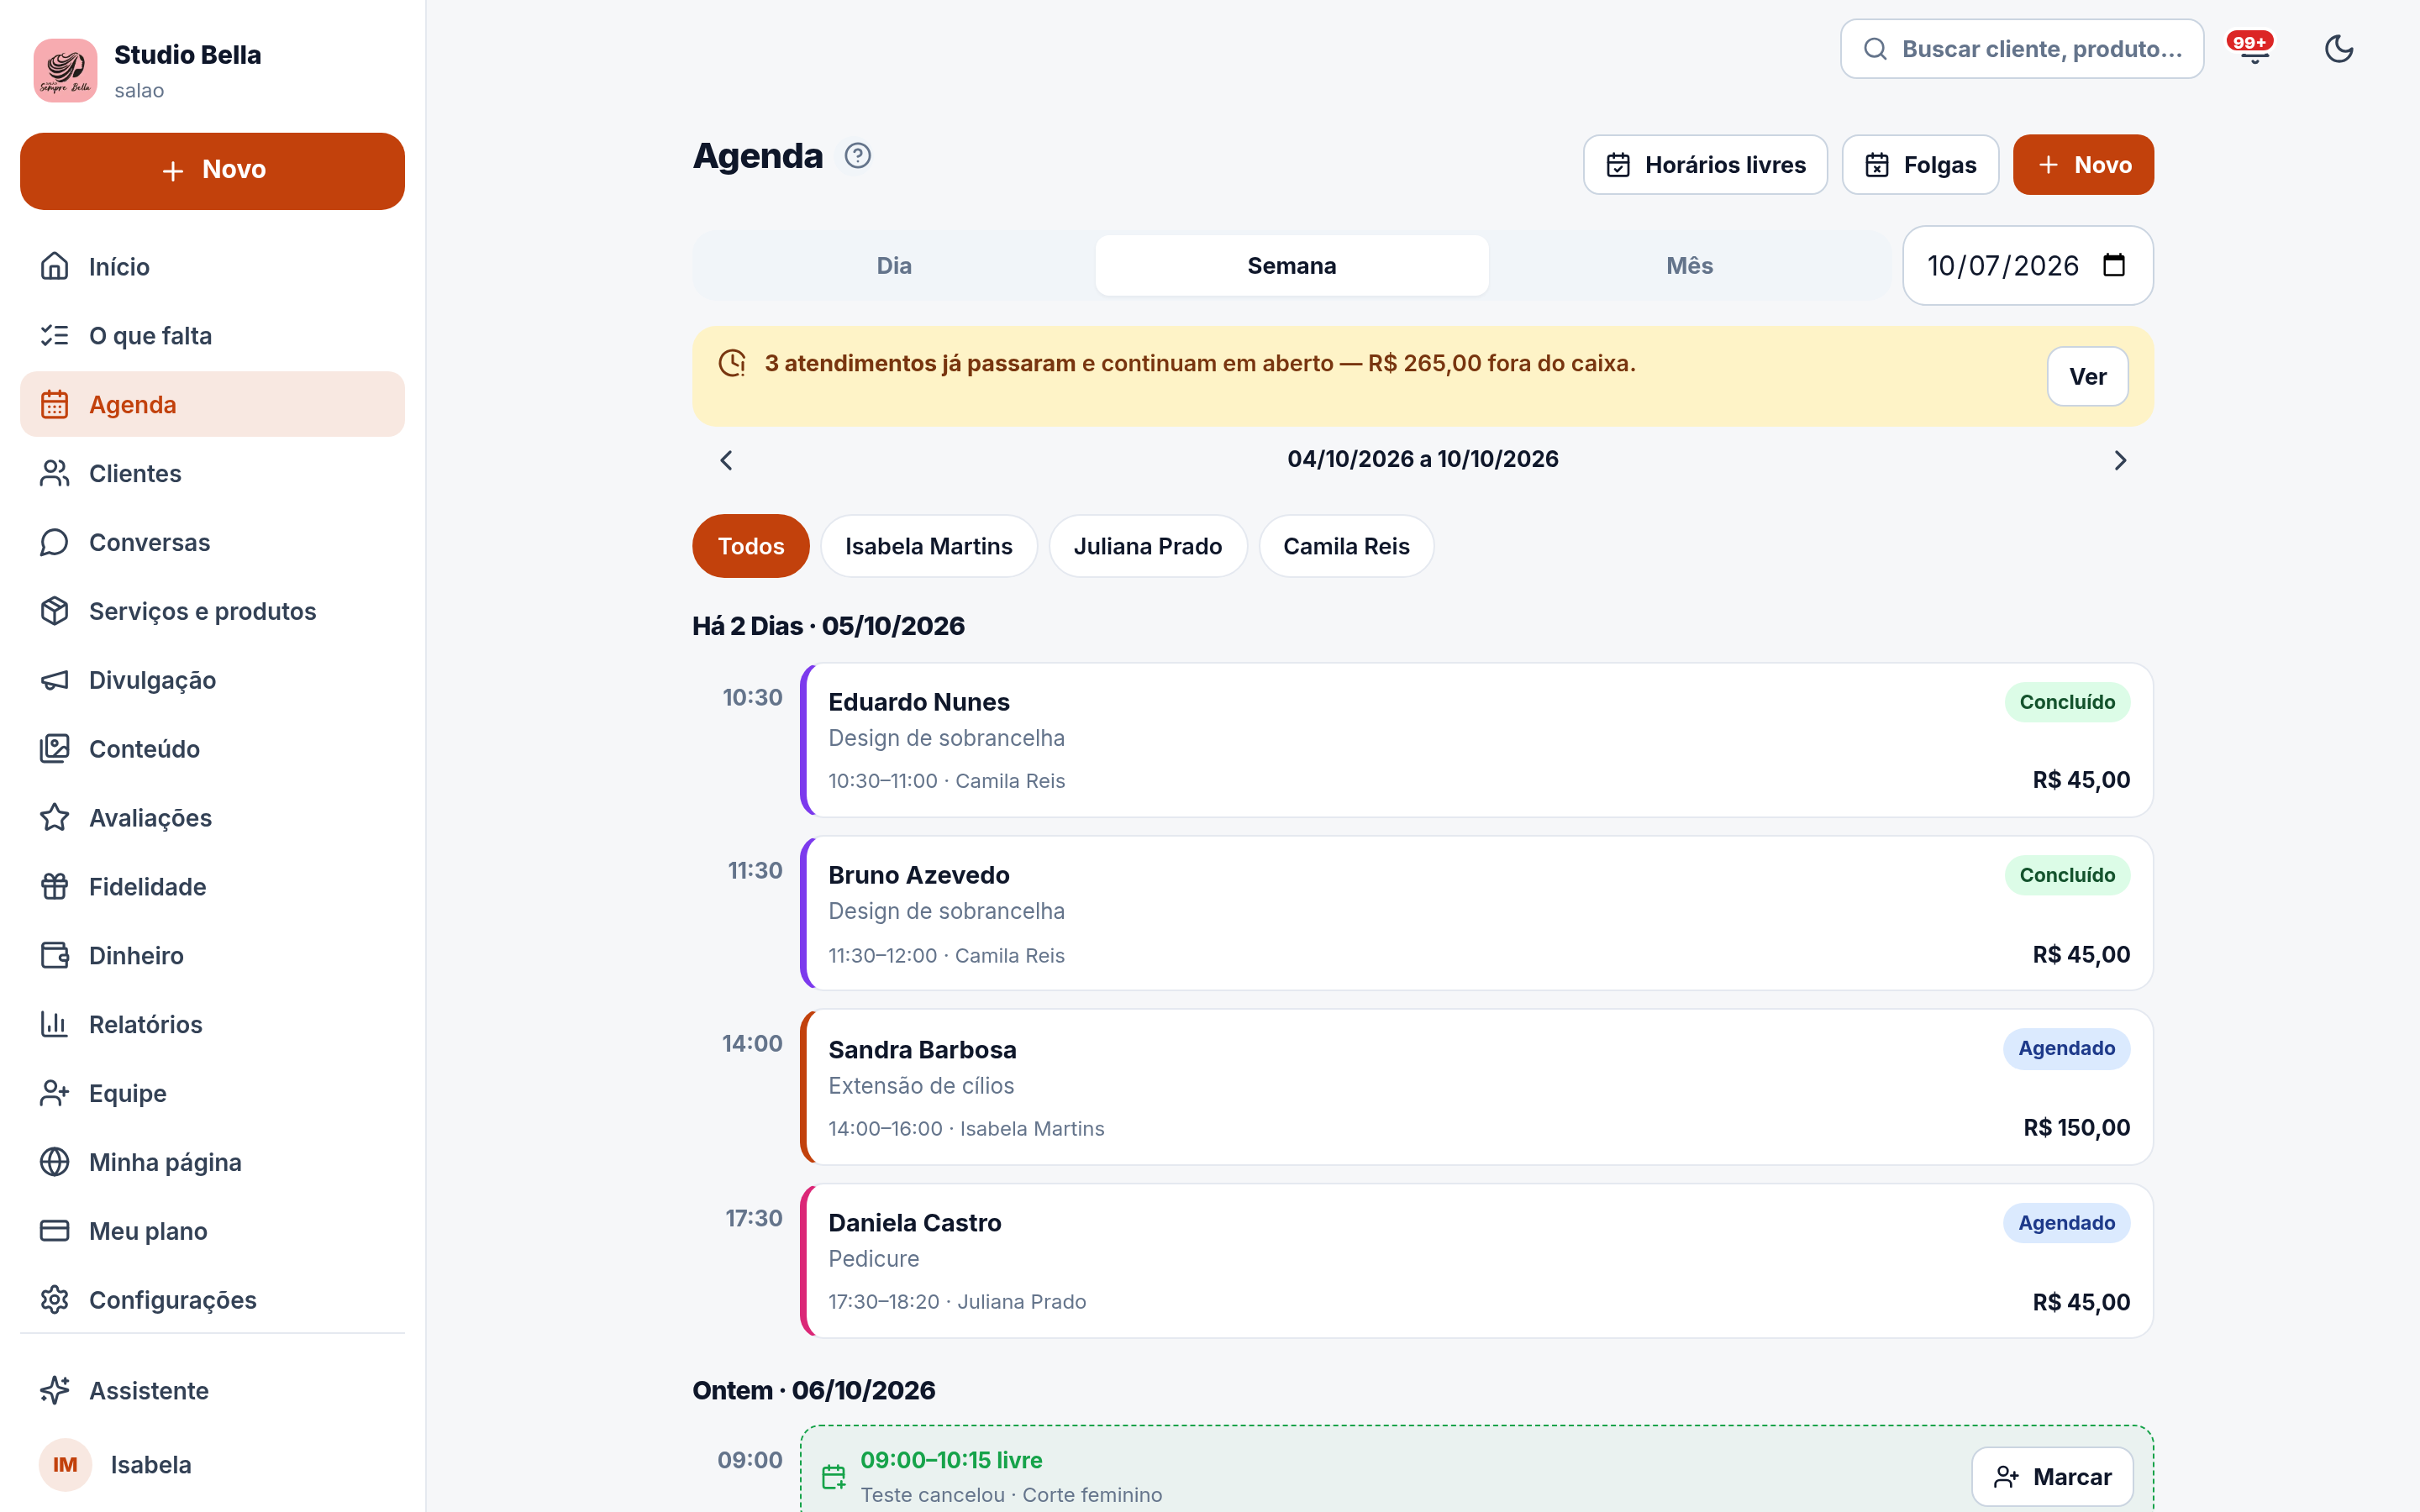Go to previous week chevron
The height and width of the screenshot is (1512, 2420).
coord(727,460)
